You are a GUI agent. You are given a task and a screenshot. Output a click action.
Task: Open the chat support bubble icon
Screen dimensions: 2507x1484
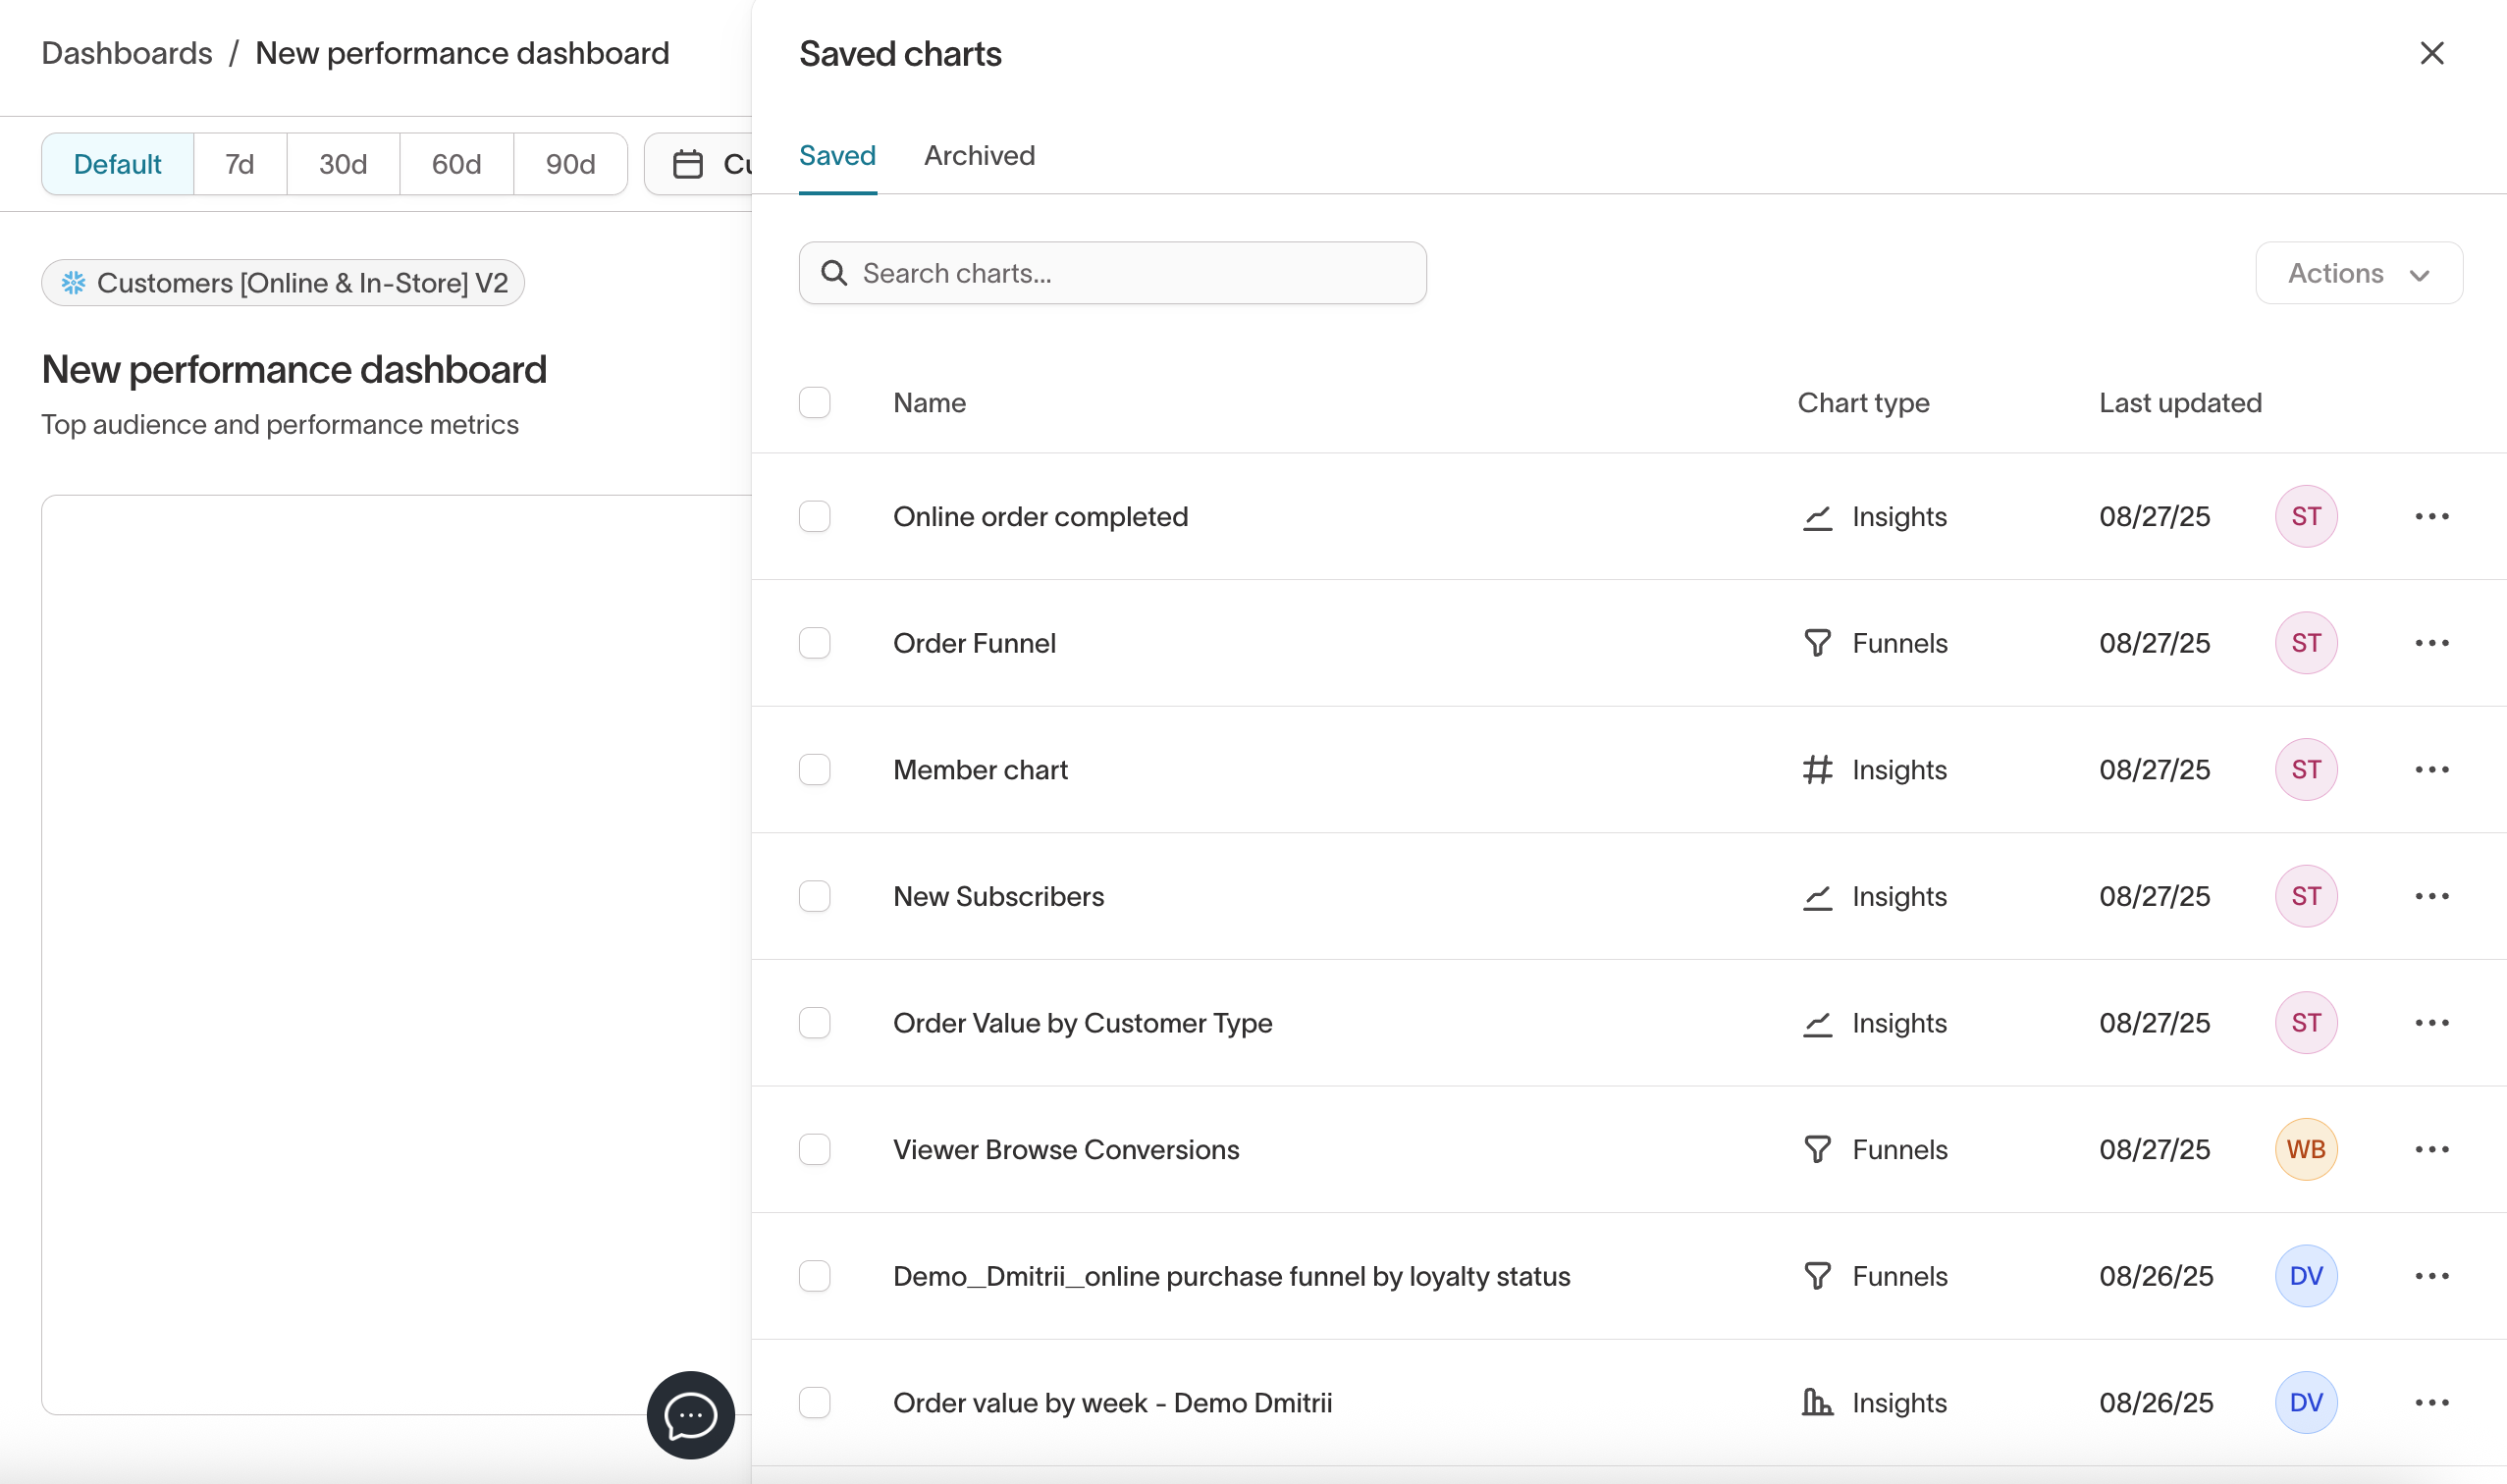pos(690,1415)
